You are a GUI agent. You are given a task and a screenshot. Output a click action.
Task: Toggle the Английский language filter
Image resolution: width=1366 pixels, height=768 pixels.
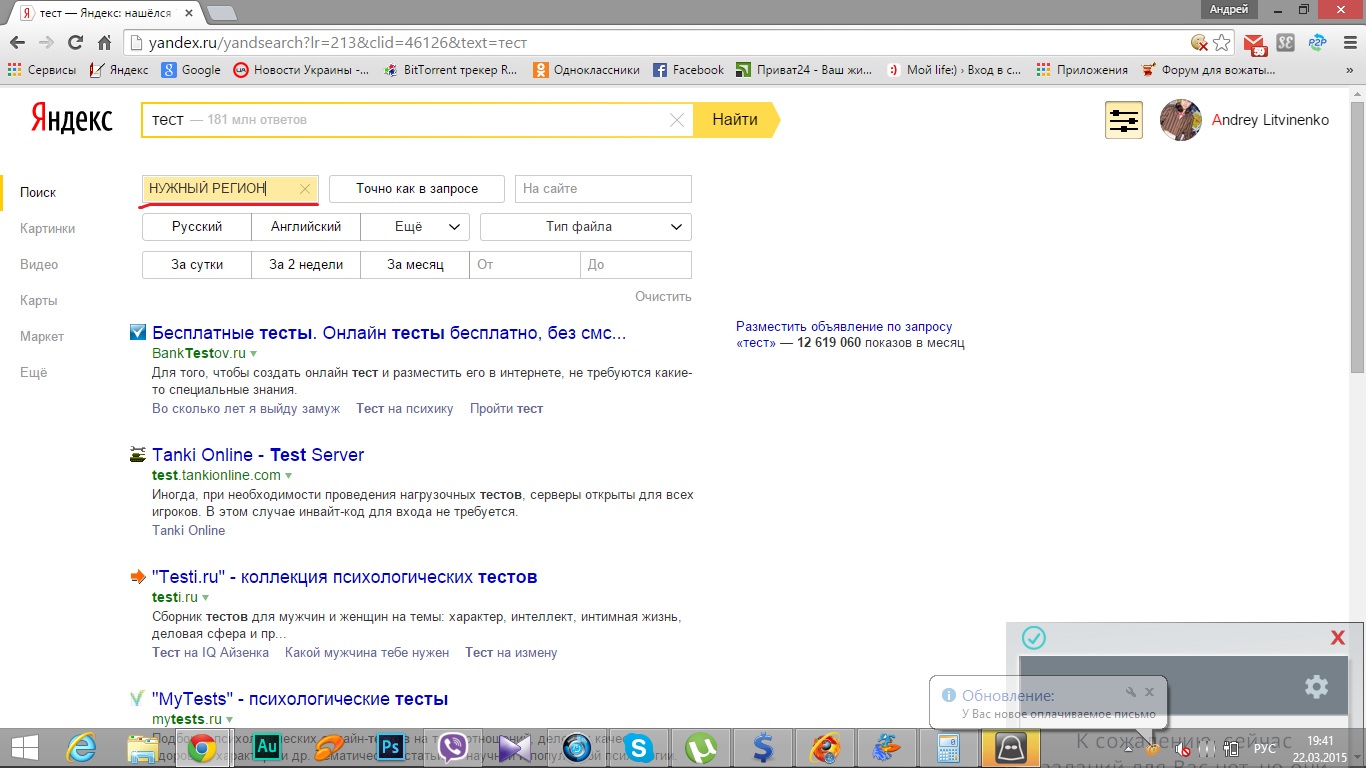(306, 227)
